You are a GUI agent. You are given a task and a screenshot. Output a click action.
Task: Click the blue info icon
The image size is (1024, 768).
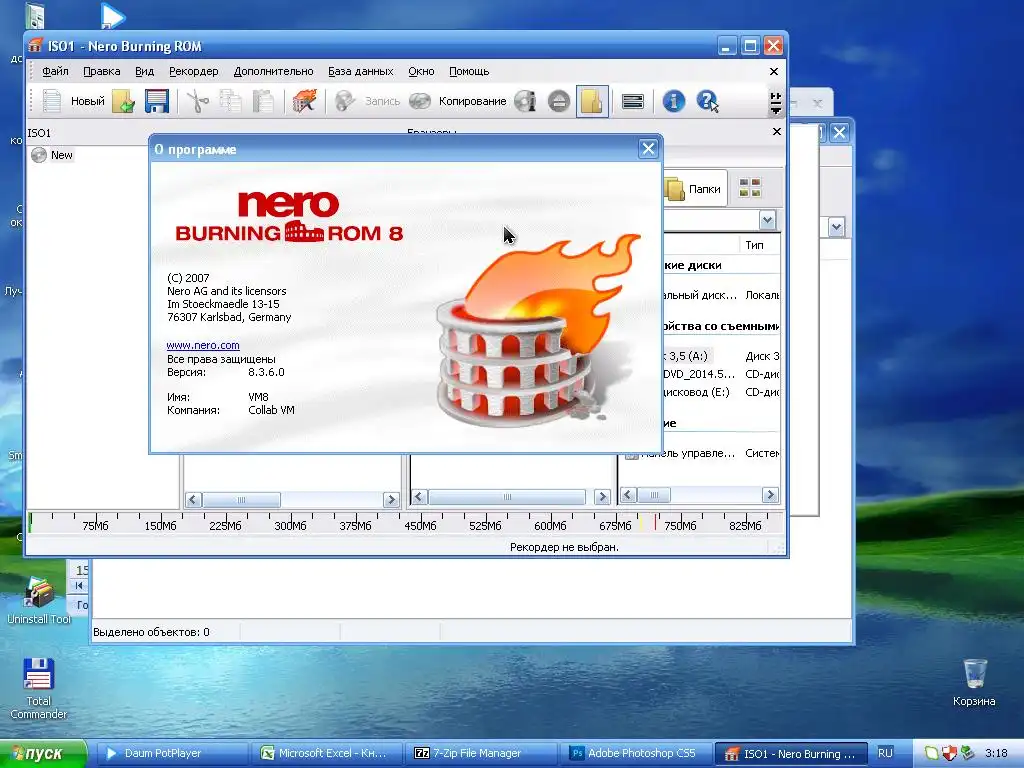coord(673,101)
